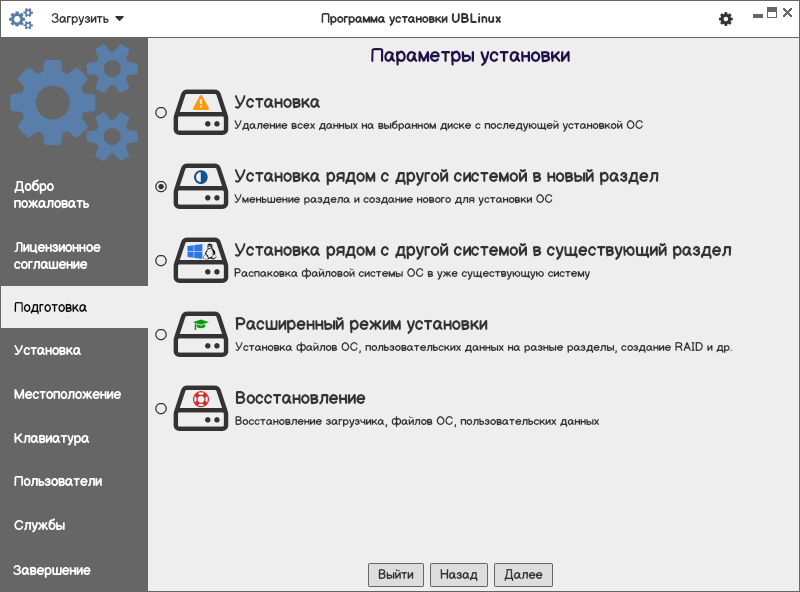
Task: Select radio for install into existing partition
Action: 161,260
